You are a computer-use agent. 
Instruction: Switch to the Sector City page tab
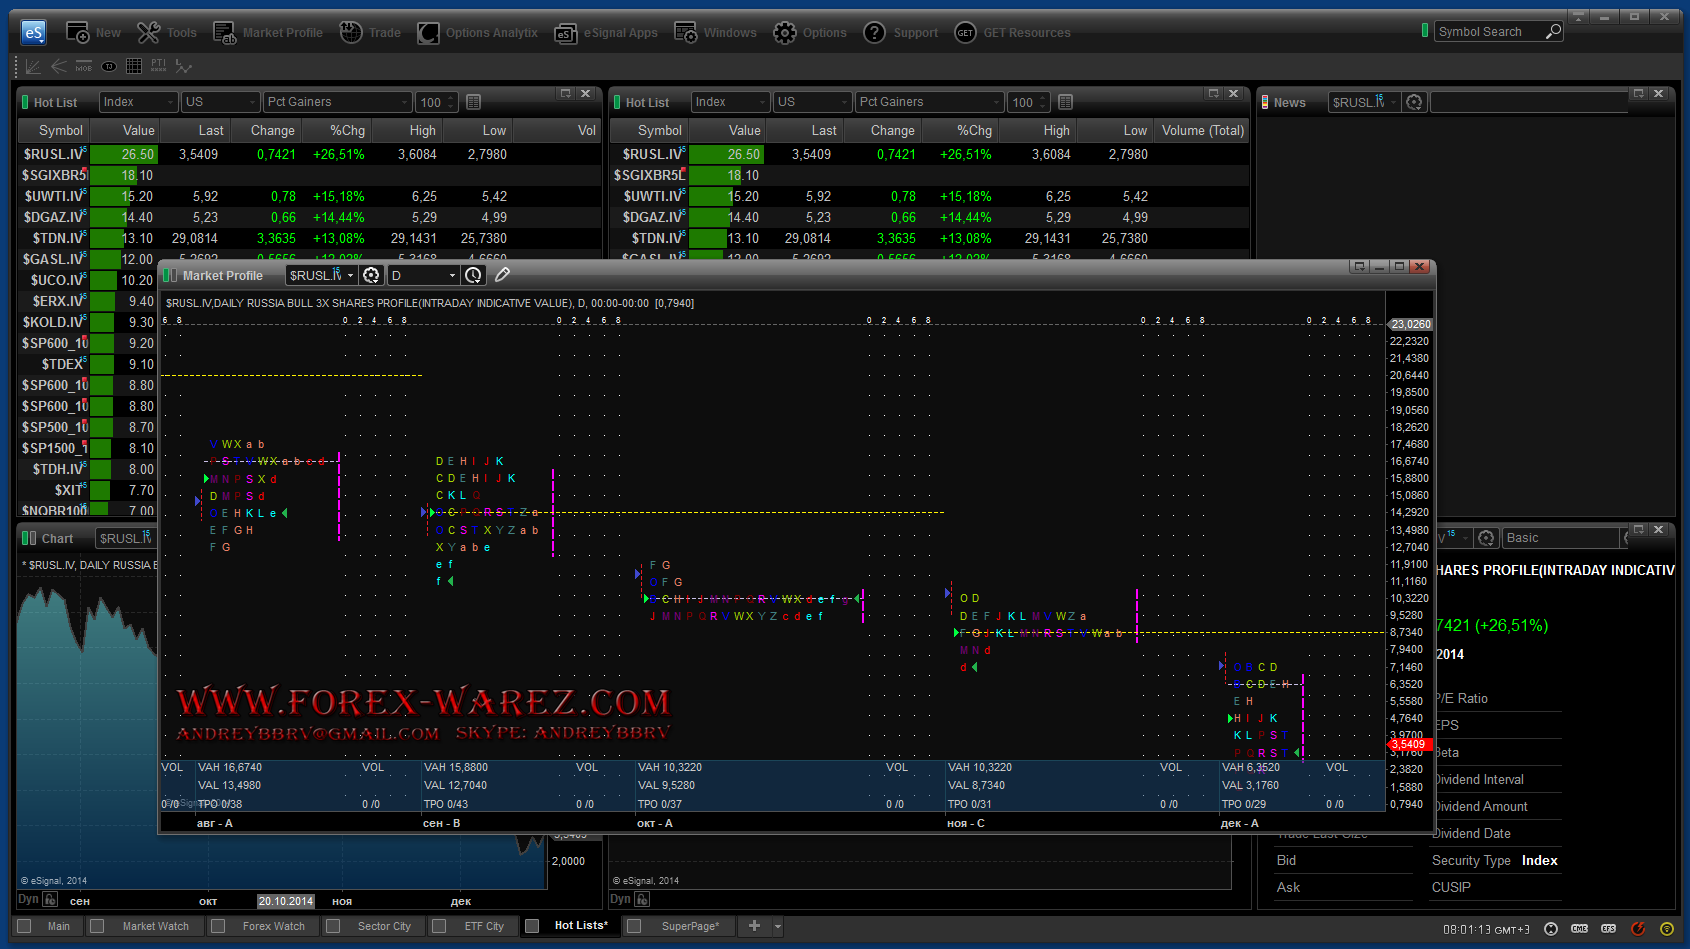(x=384, y=926)
